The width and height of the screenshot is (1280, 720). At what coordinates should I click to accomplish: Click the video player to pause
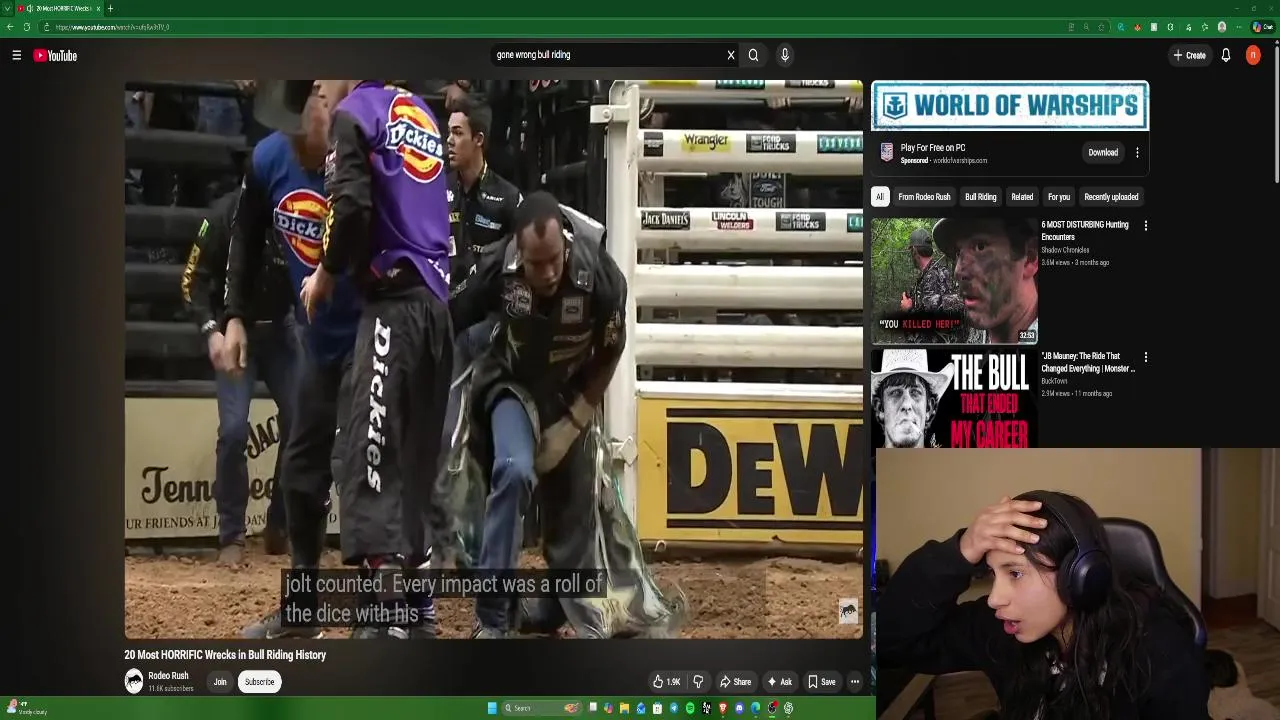(493, 359)
